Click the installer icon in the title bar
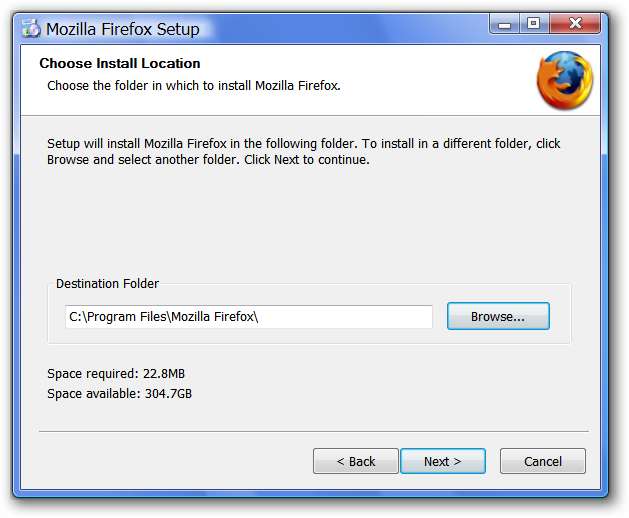Image resolution: width=629 pixels, height=518 pixels. pos(29,28)
